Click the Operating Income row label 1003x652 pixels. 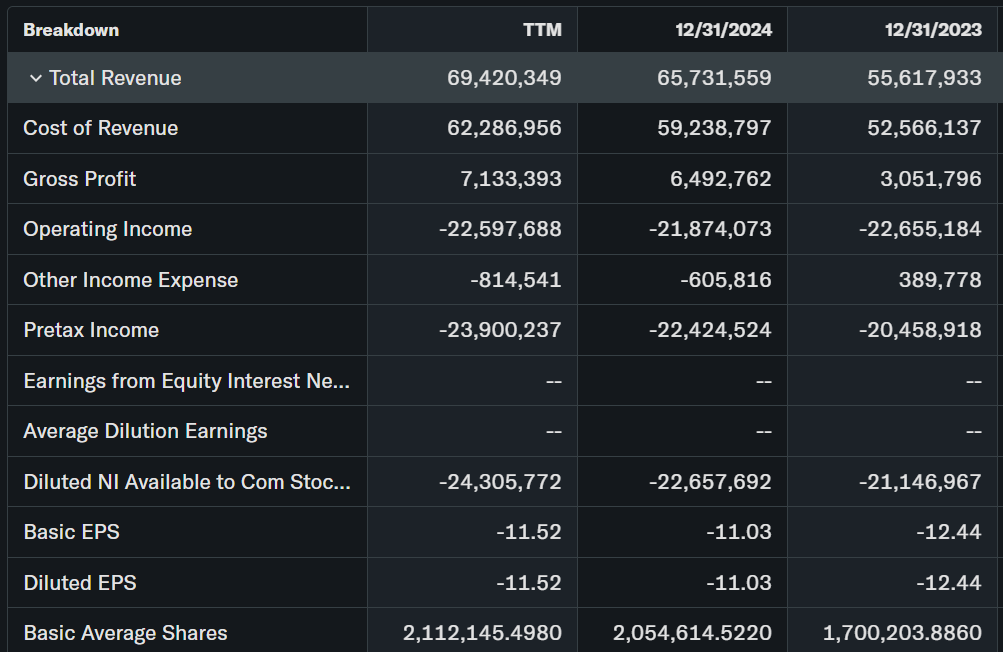pyautogui.click(x=108, y=229)
